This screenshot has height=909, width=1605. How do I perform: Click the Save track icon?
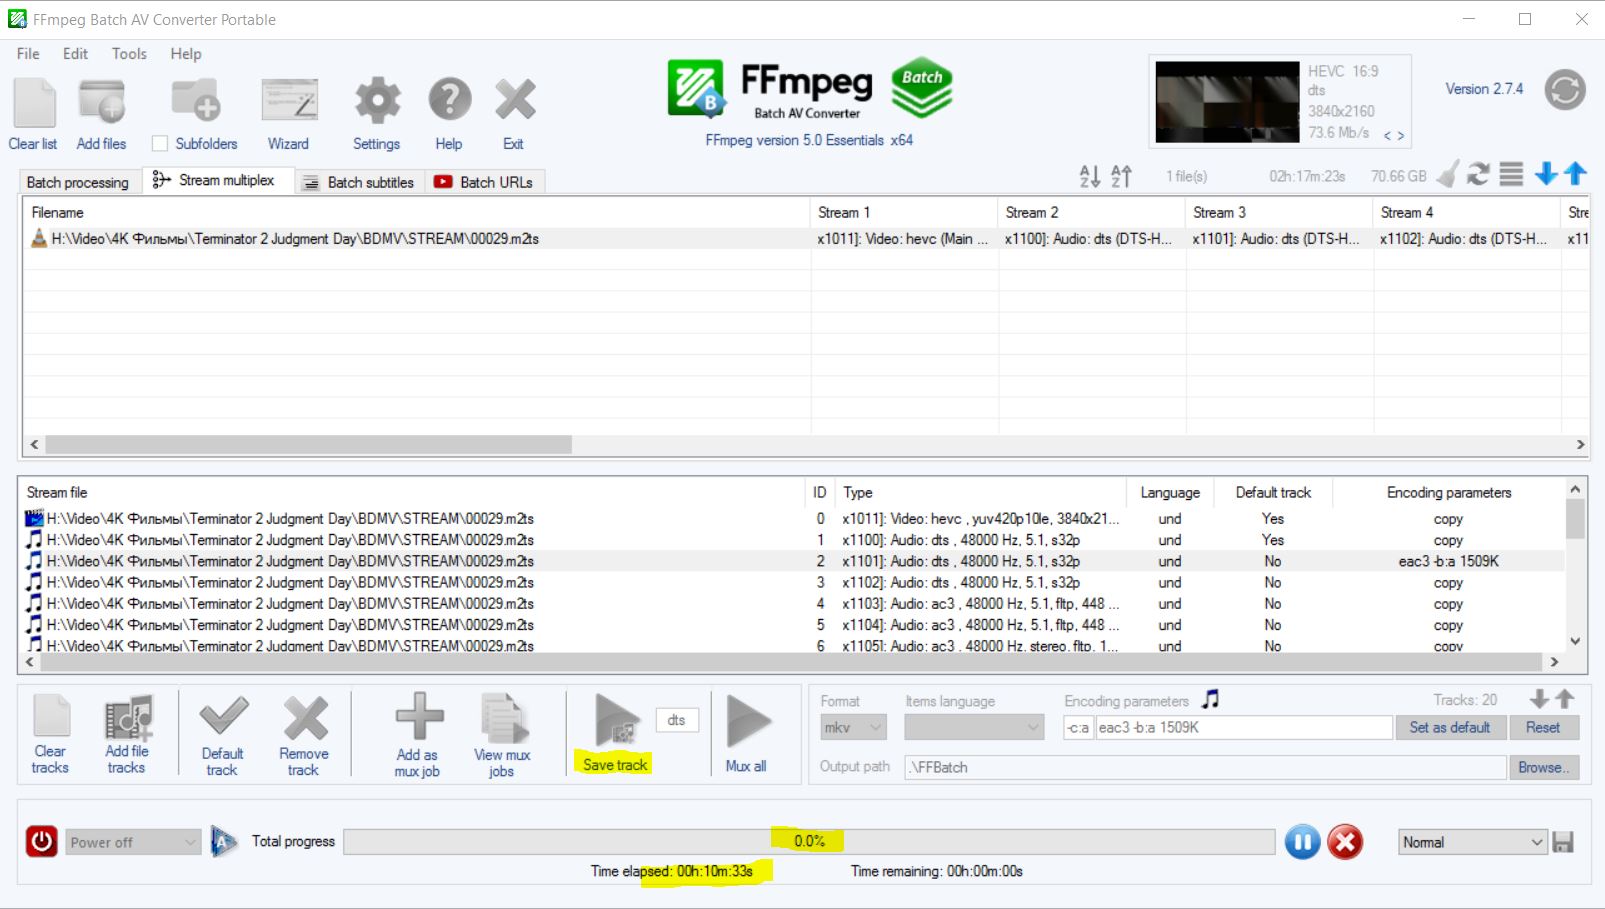tap(616, 722)
